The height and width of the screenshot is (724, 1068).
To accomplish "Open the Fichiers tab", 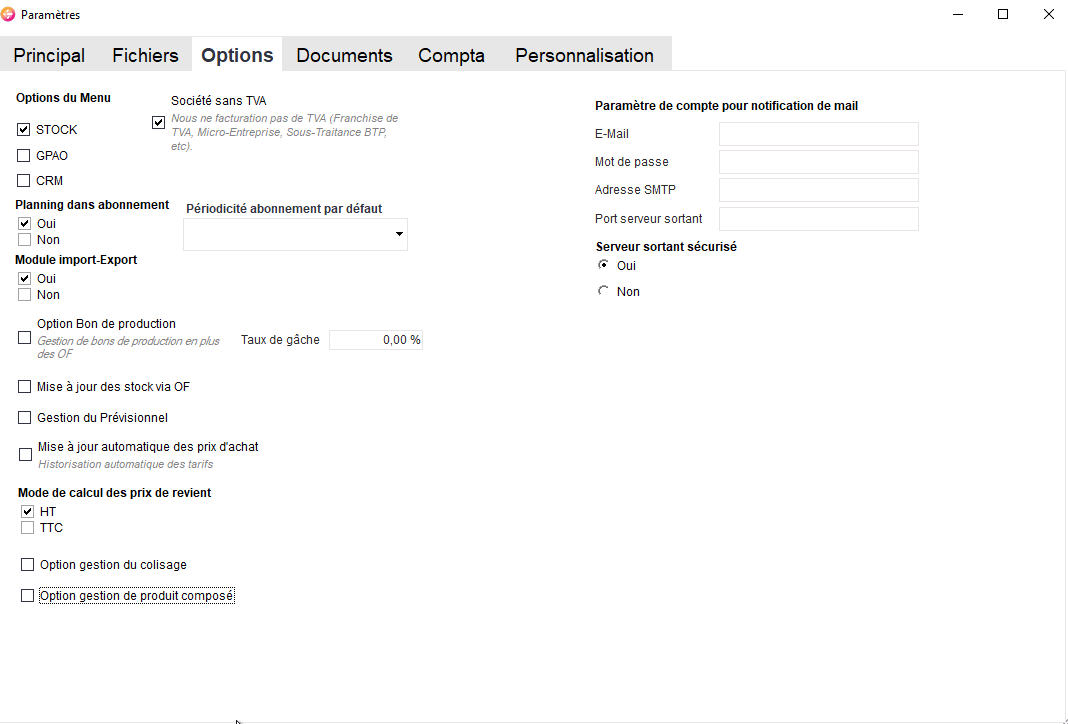I will (145, 56).
